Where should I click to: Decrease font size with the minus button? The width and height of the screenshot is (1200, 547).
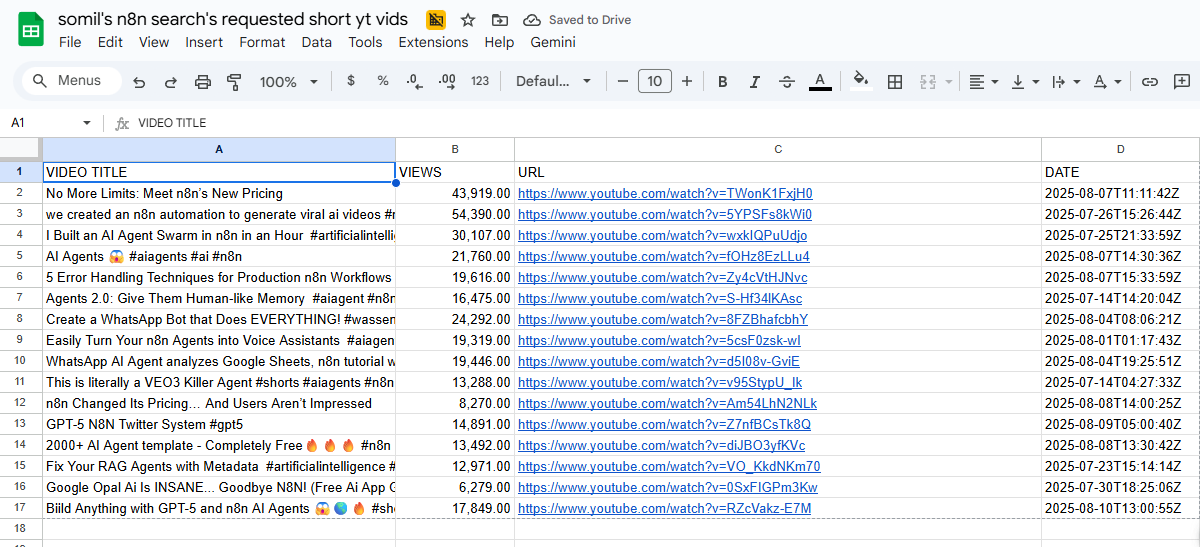click(x=623, y=81)
